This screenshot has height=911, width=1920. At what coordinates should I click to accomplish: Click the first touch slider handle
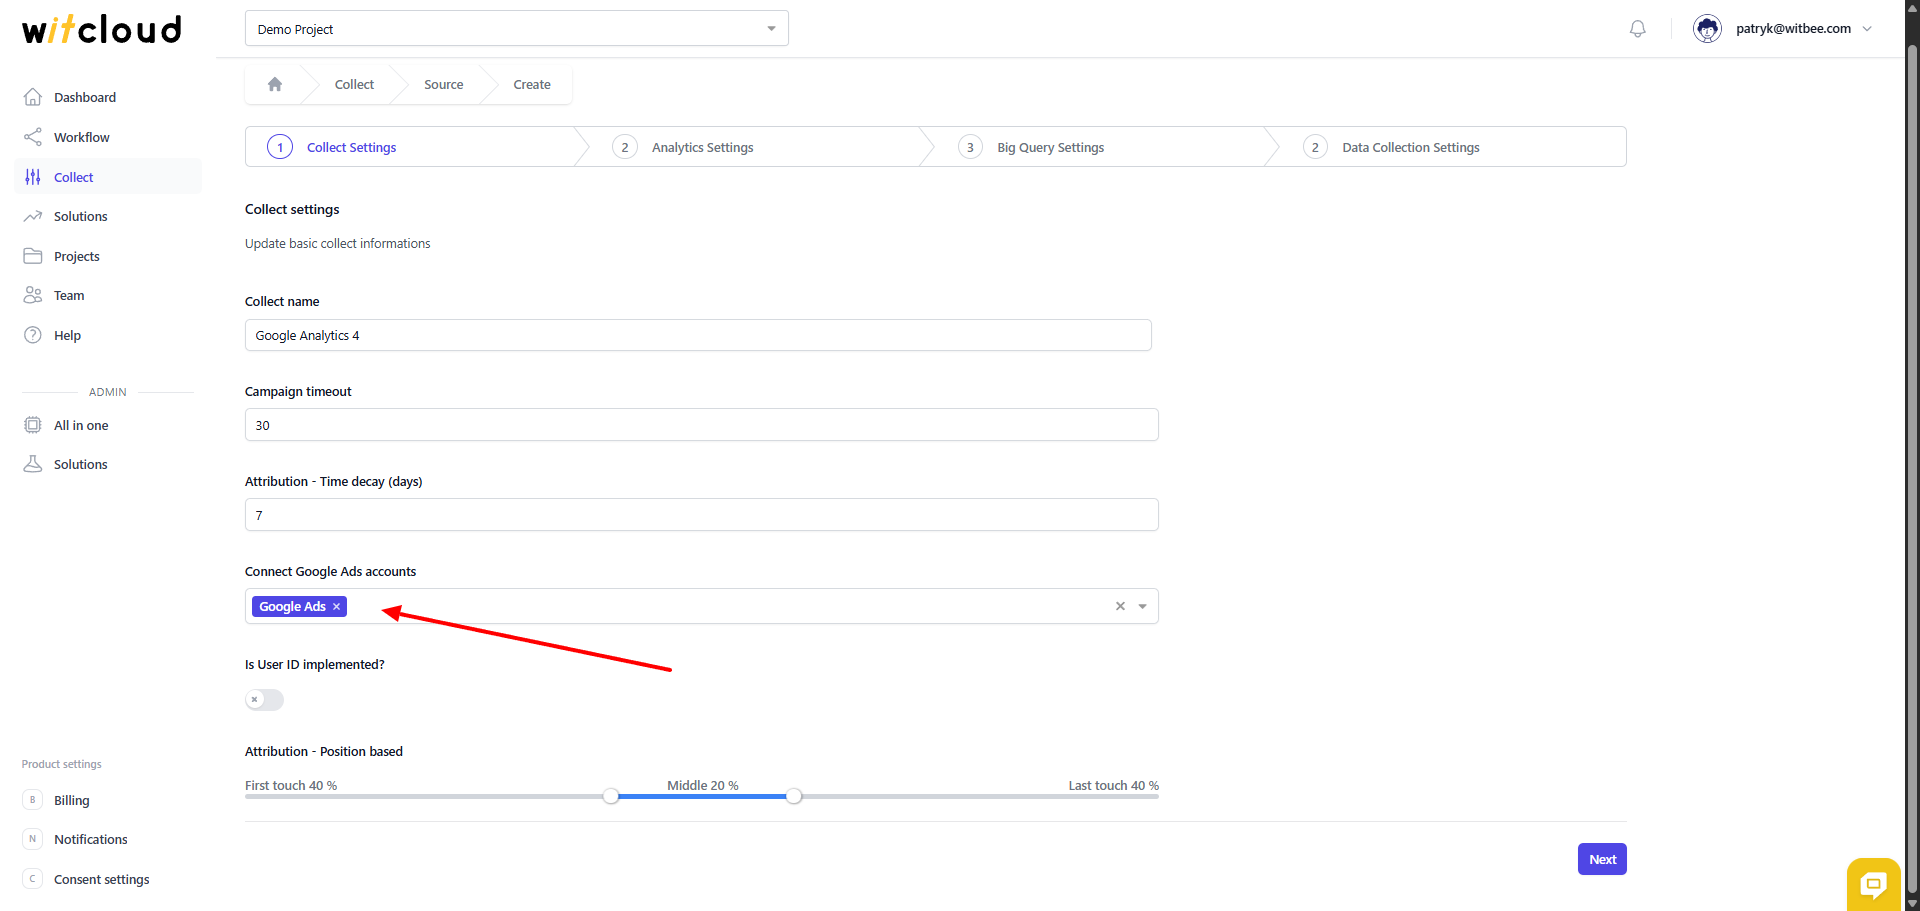[x=611, y=797]
